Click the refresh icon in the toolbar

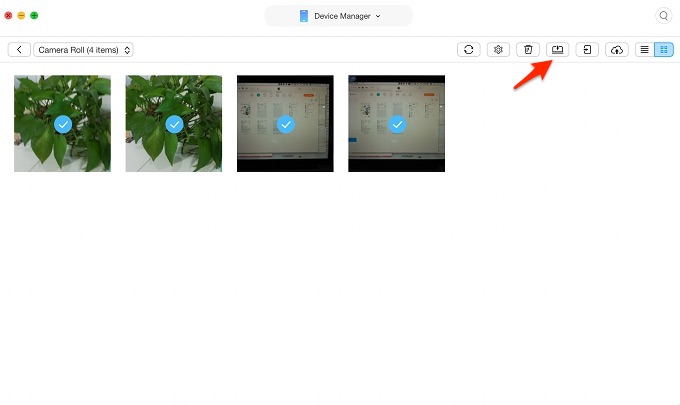pos(468,49)
